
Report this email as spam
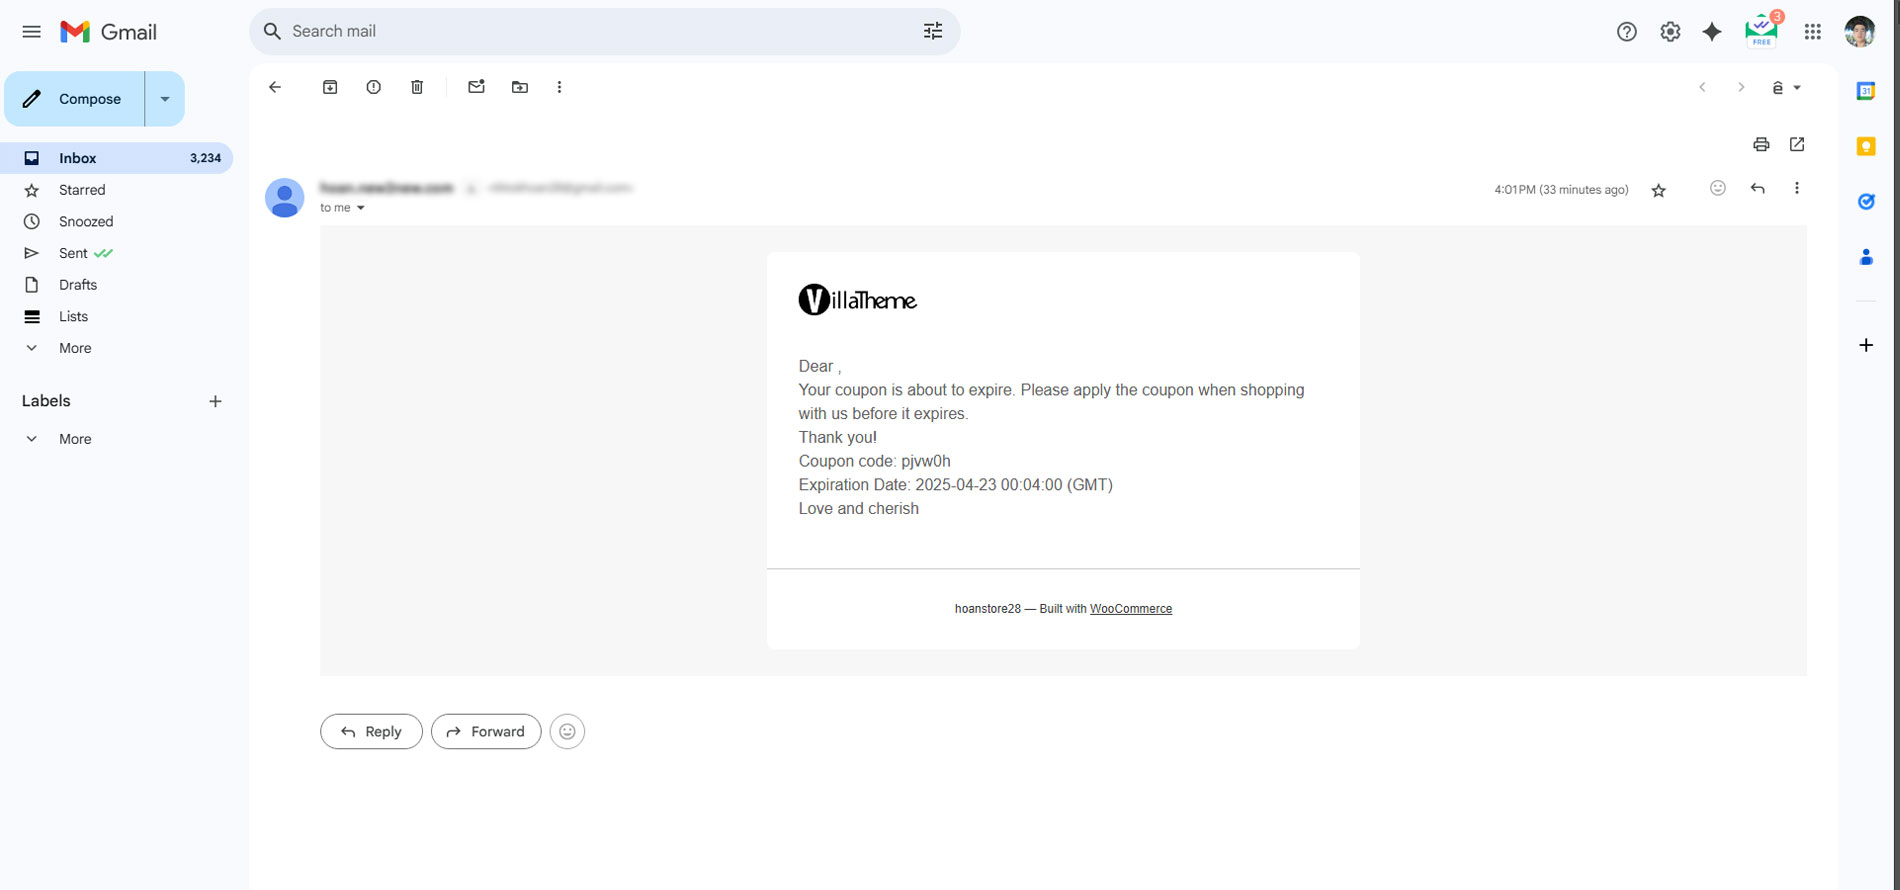[373, 87]
